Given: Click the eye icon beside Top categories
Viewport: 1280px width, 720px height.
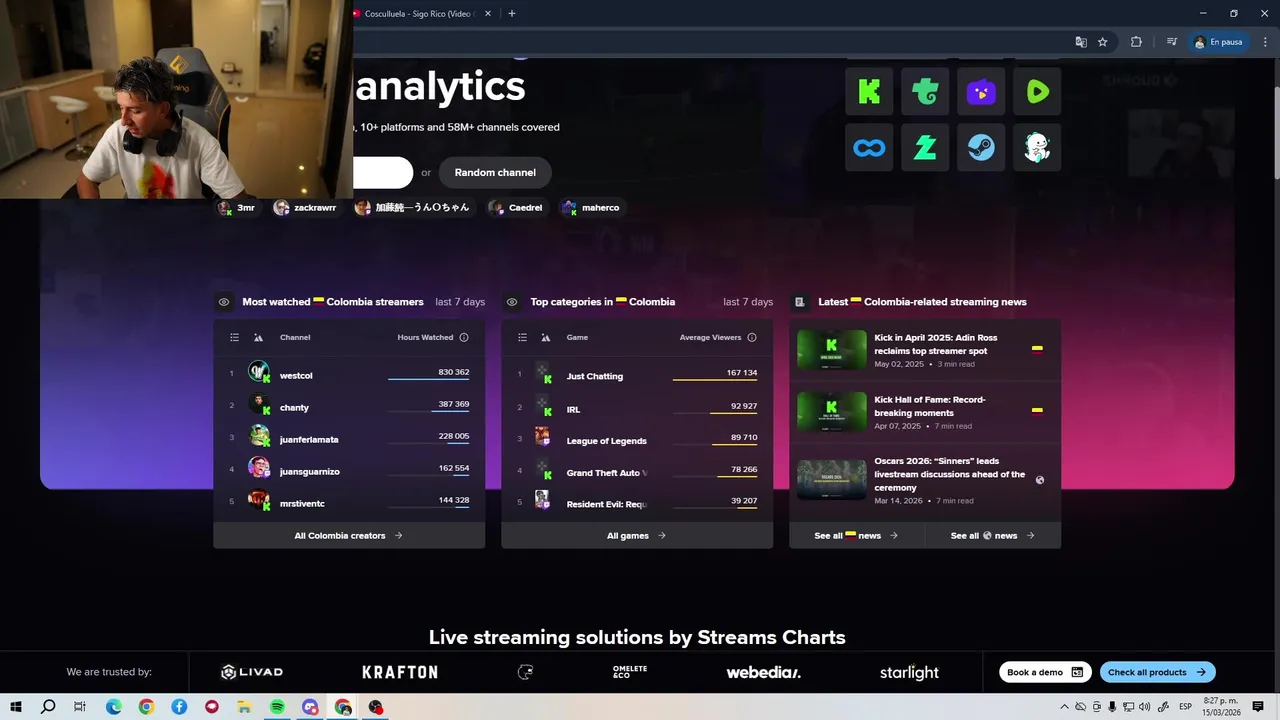Looking at the screenshot, I should tap(512, 302).
